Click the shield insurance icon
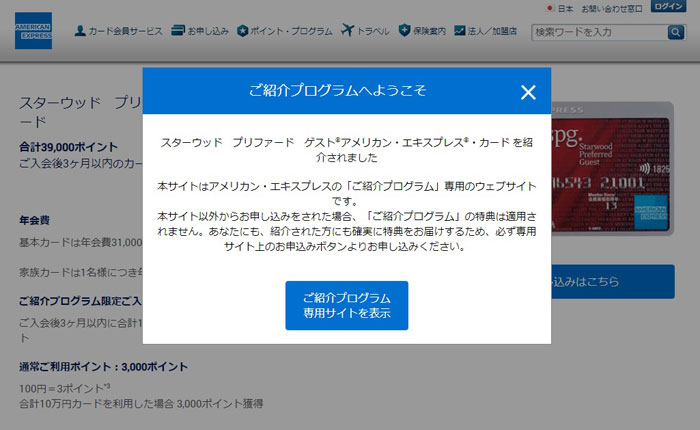Screen dimensions: 700x430 pyautogui.click(x=404, y=30)
